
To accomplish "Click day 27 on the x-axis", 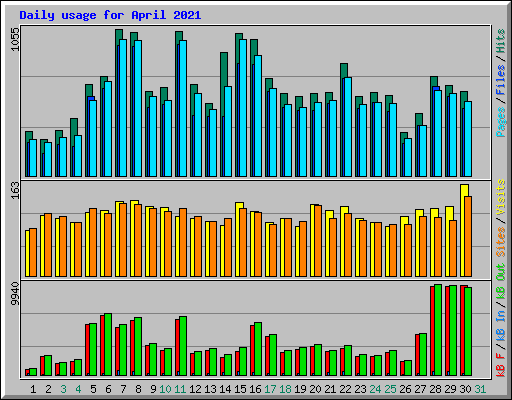I will coord(420,389).
